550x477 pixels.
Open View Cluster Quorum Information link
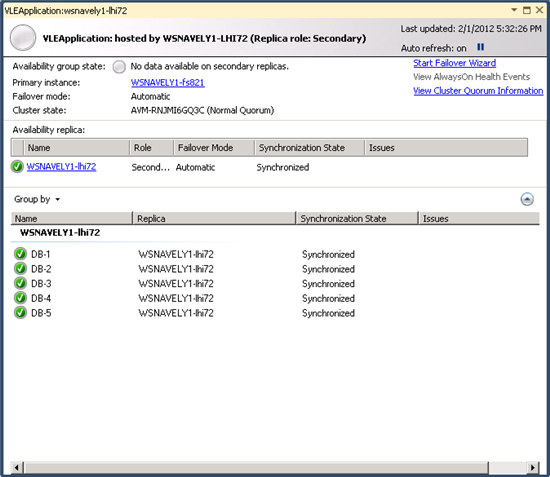478,91
